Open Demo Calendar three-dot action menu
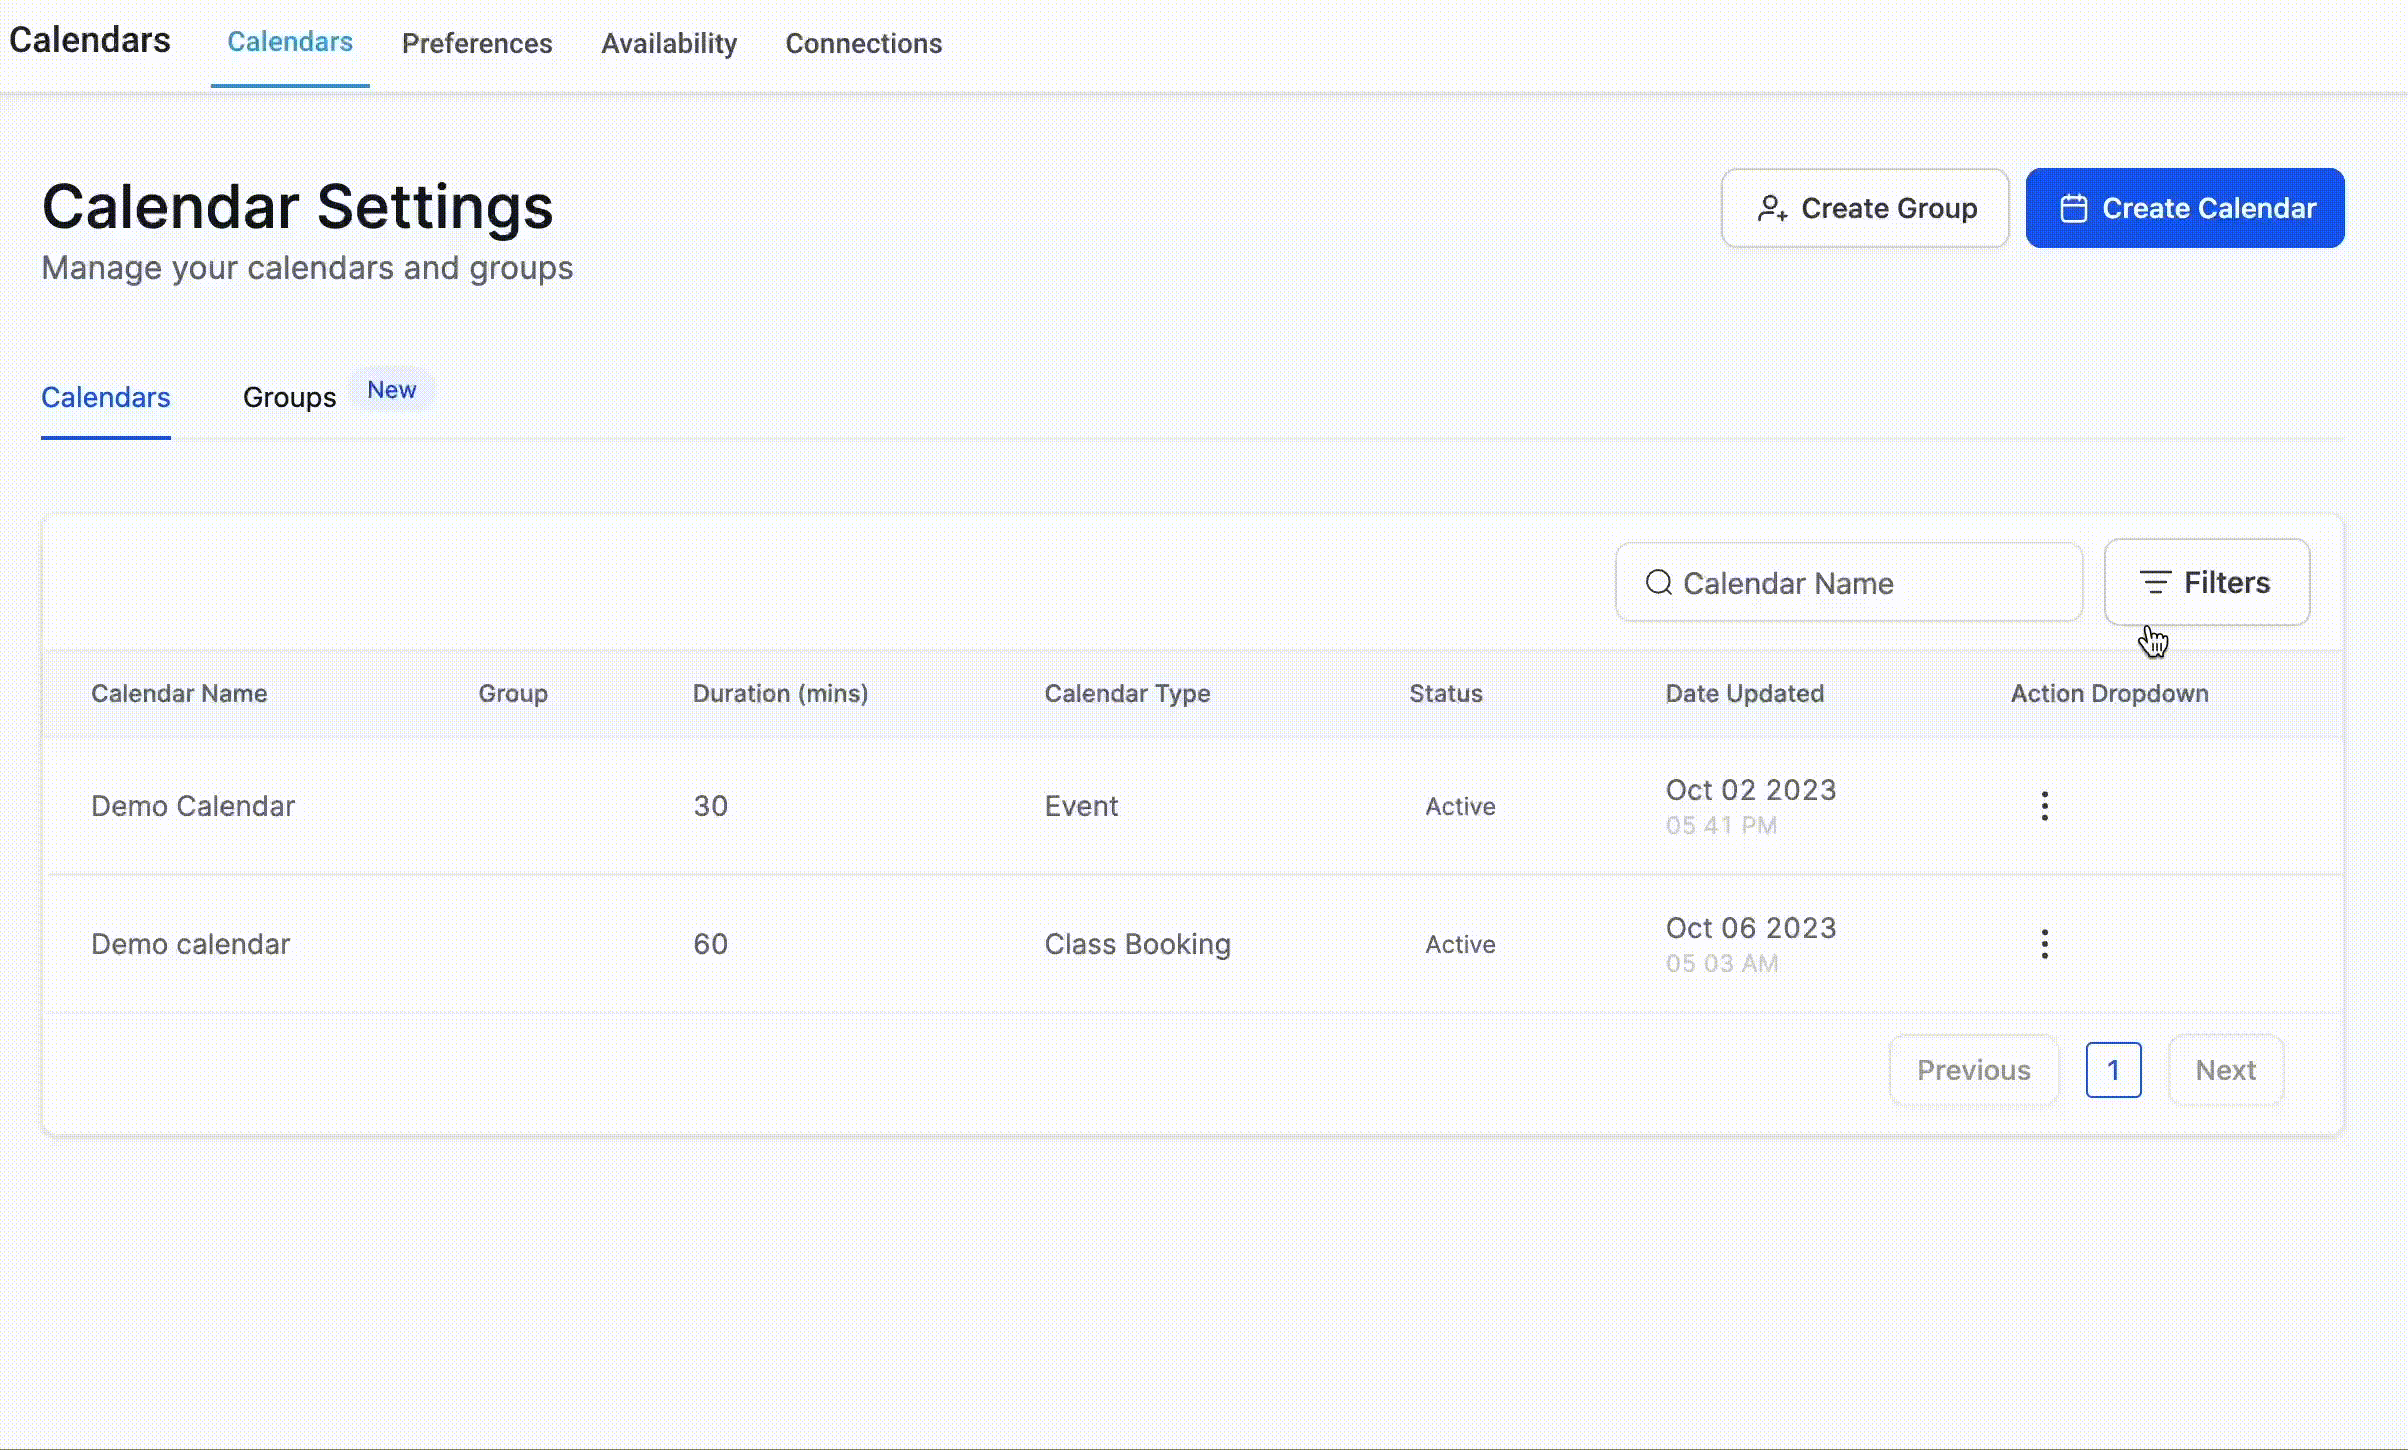 (2044, 806)
